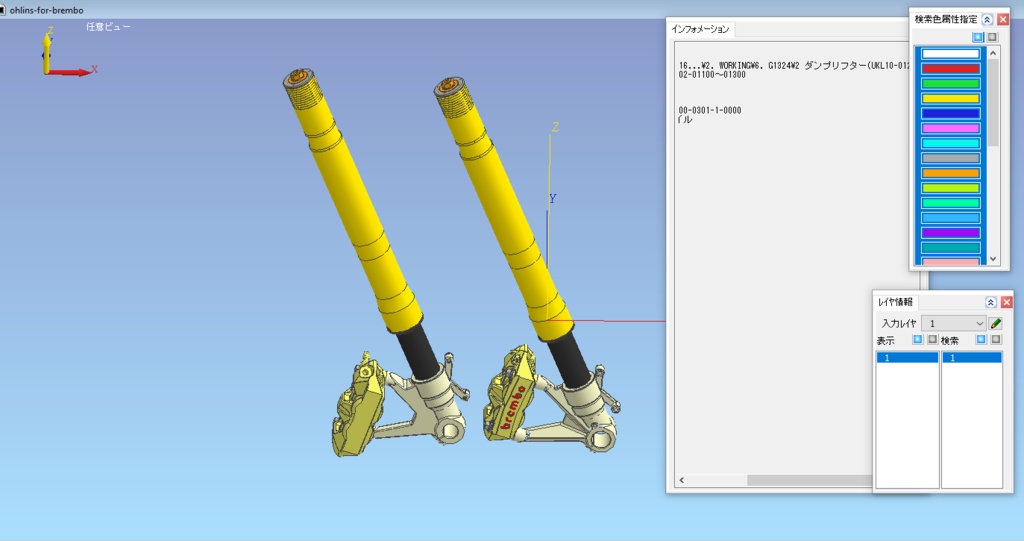Collapse the 検索色属性指定 panel with chevron icon
This screenshot has width=1024, height=541.
987,20
